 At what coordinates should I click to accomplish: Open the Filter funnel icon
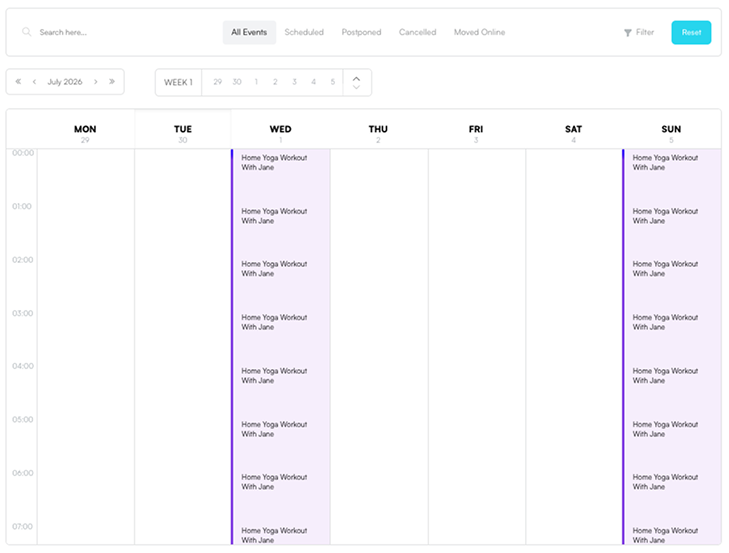pyautogui.click(x=628, y=33)
